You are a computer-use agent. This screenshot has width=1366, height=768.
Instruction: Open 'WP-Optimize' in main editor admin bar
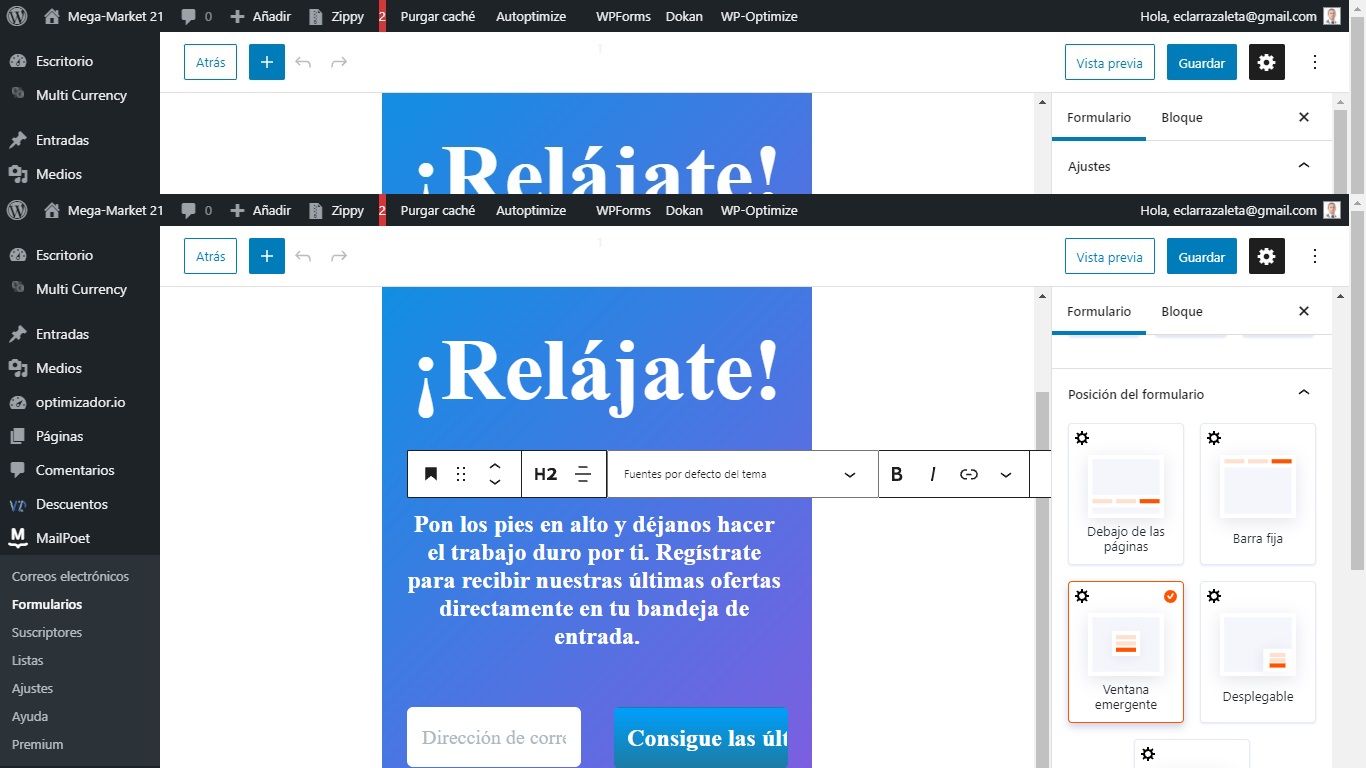click(759, 210)
